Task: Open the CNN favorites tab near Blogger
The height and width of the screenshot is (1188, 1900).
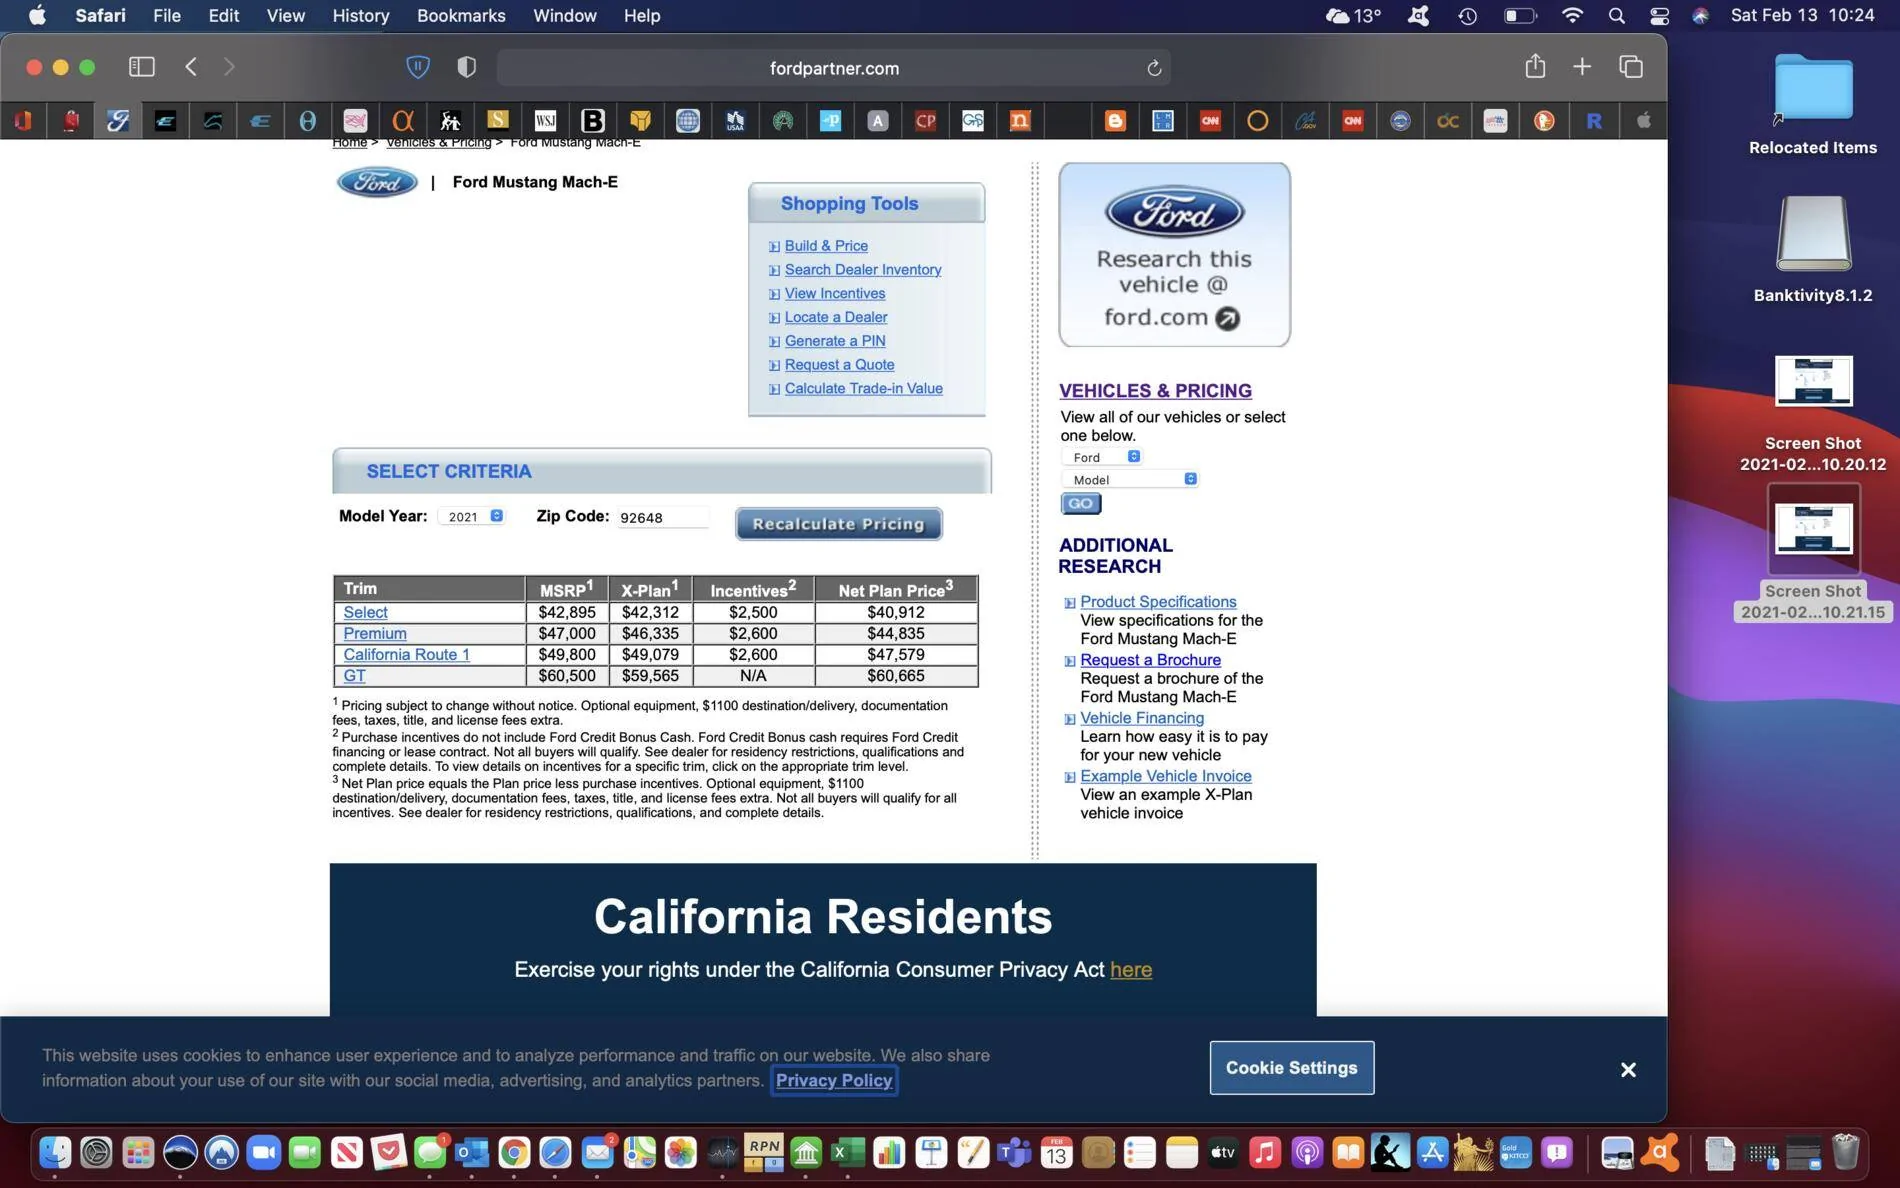Action: [x=1210, y=121]
